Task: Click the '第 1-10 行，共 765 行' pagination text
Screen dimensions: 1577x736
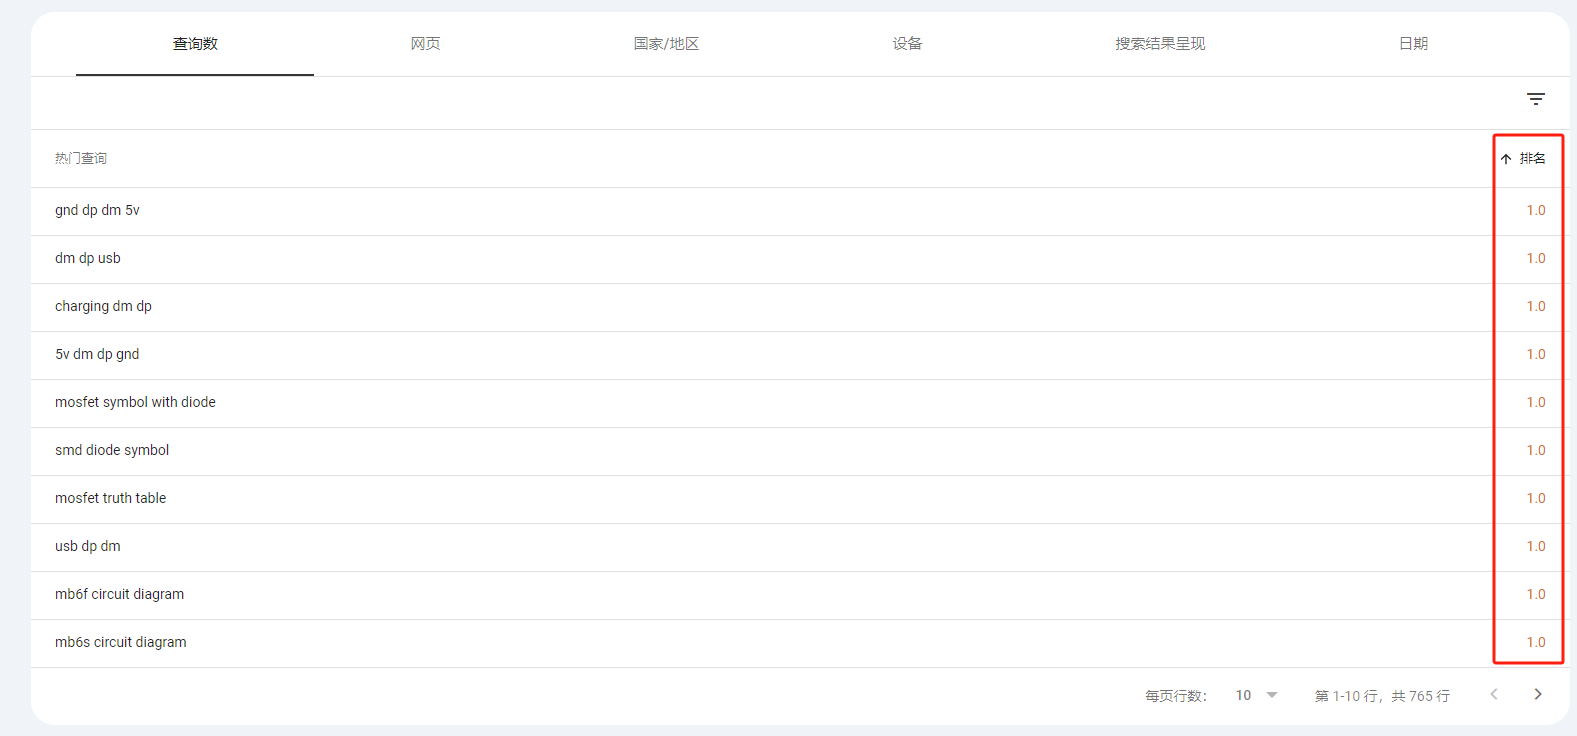Action: pyautogui.click(x=1382, y=696)
